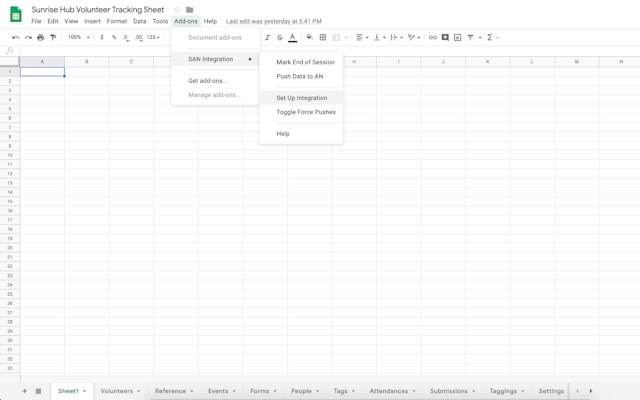Open more number formats 123 dropdown
640x400 pixels.
click(153, 37)
